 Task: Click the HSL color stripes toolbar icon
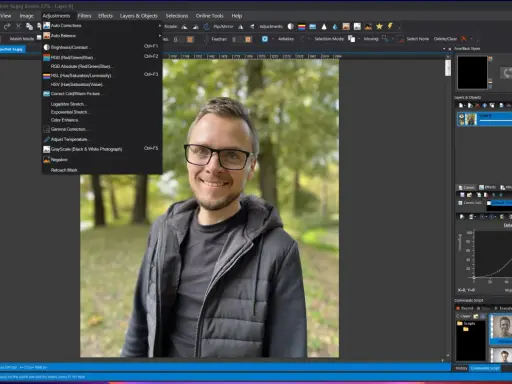(x=302, y=27)
